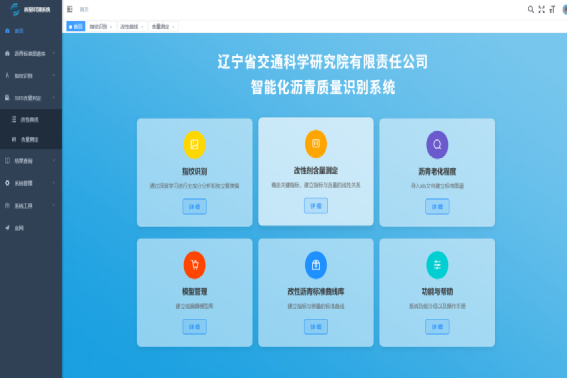
Task: Toggle fullscreen using the header expand icon
Action: coord(541,9)
